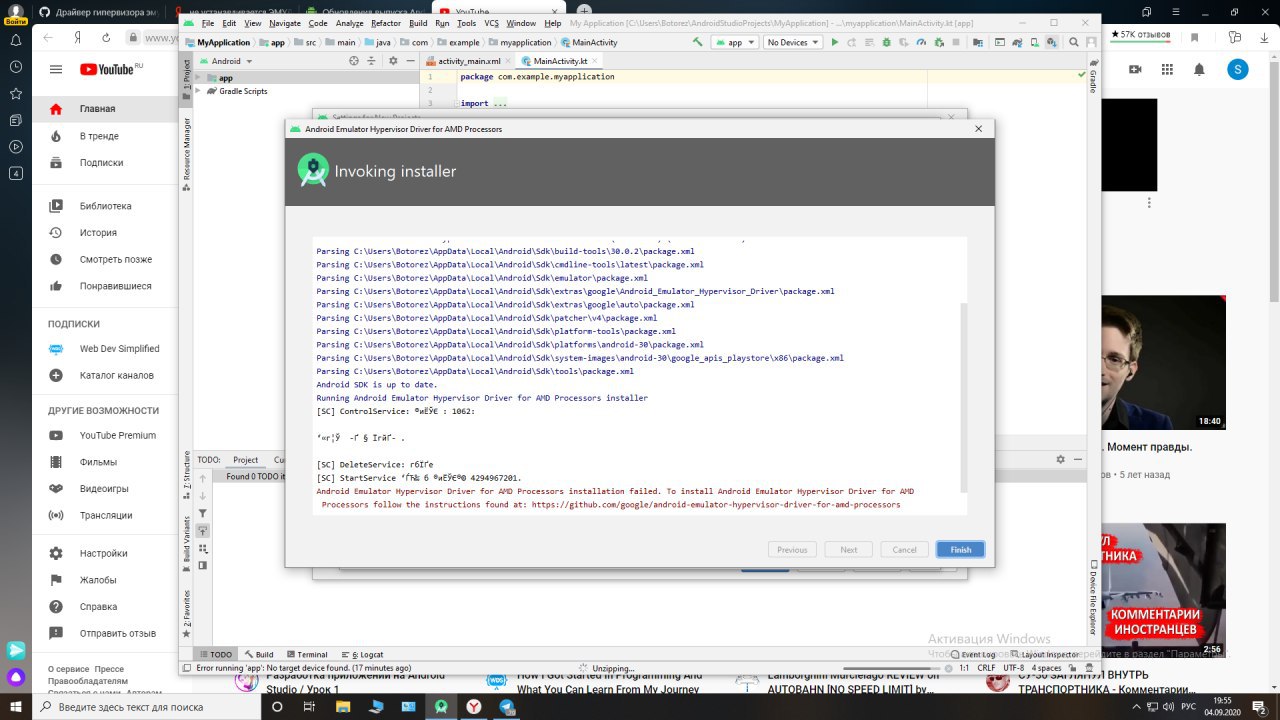Open Windows notification center icon
Image resolution: width=1280 pixels, height=720 pixels.
click(1258, 706)
